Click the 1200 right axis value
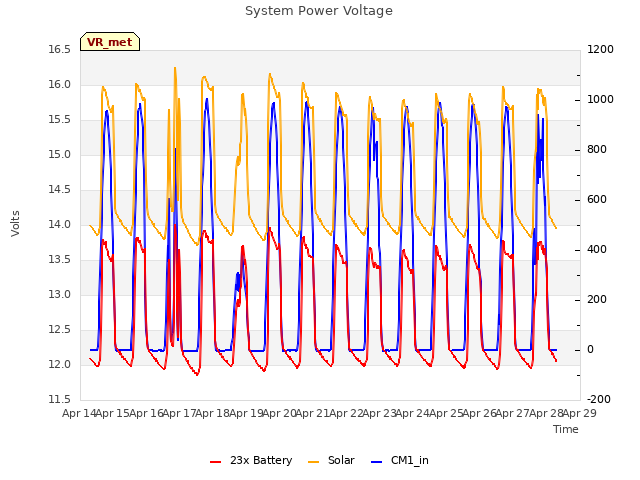This screenshot has height=480, width=640. (600, 50)
